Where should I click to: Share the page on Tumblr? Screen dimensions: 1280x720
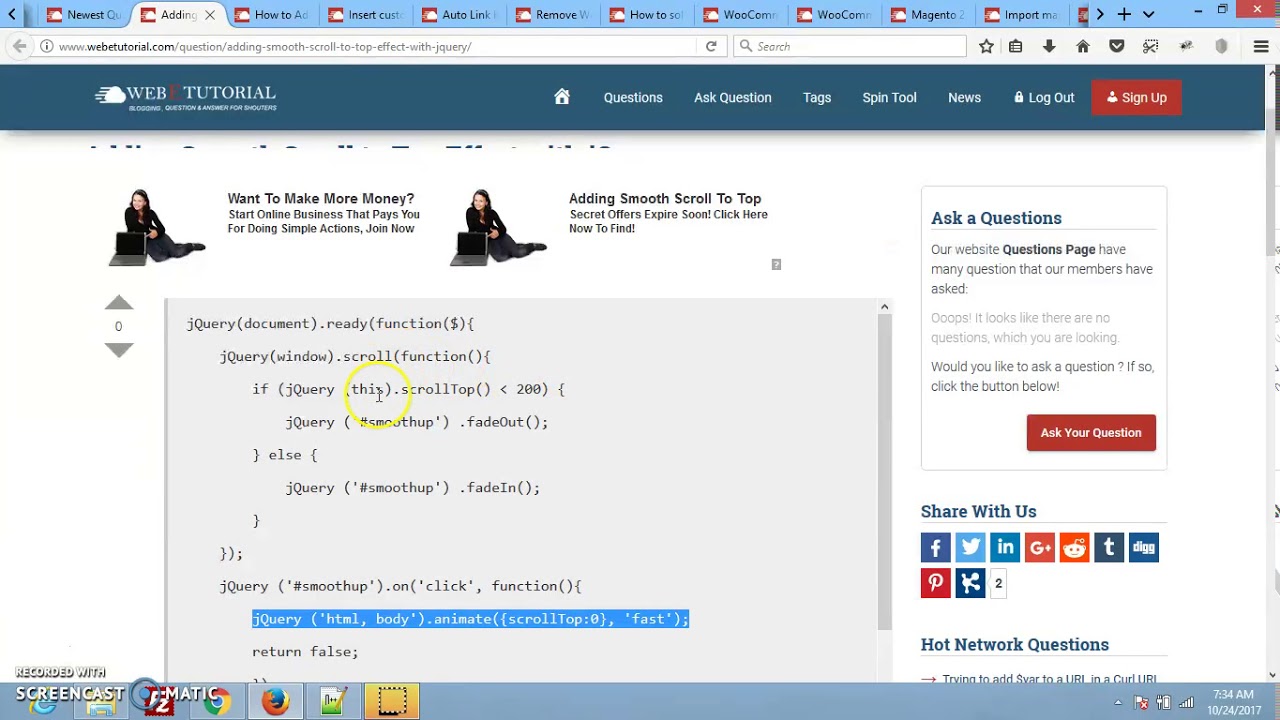tap(1109, 547)
